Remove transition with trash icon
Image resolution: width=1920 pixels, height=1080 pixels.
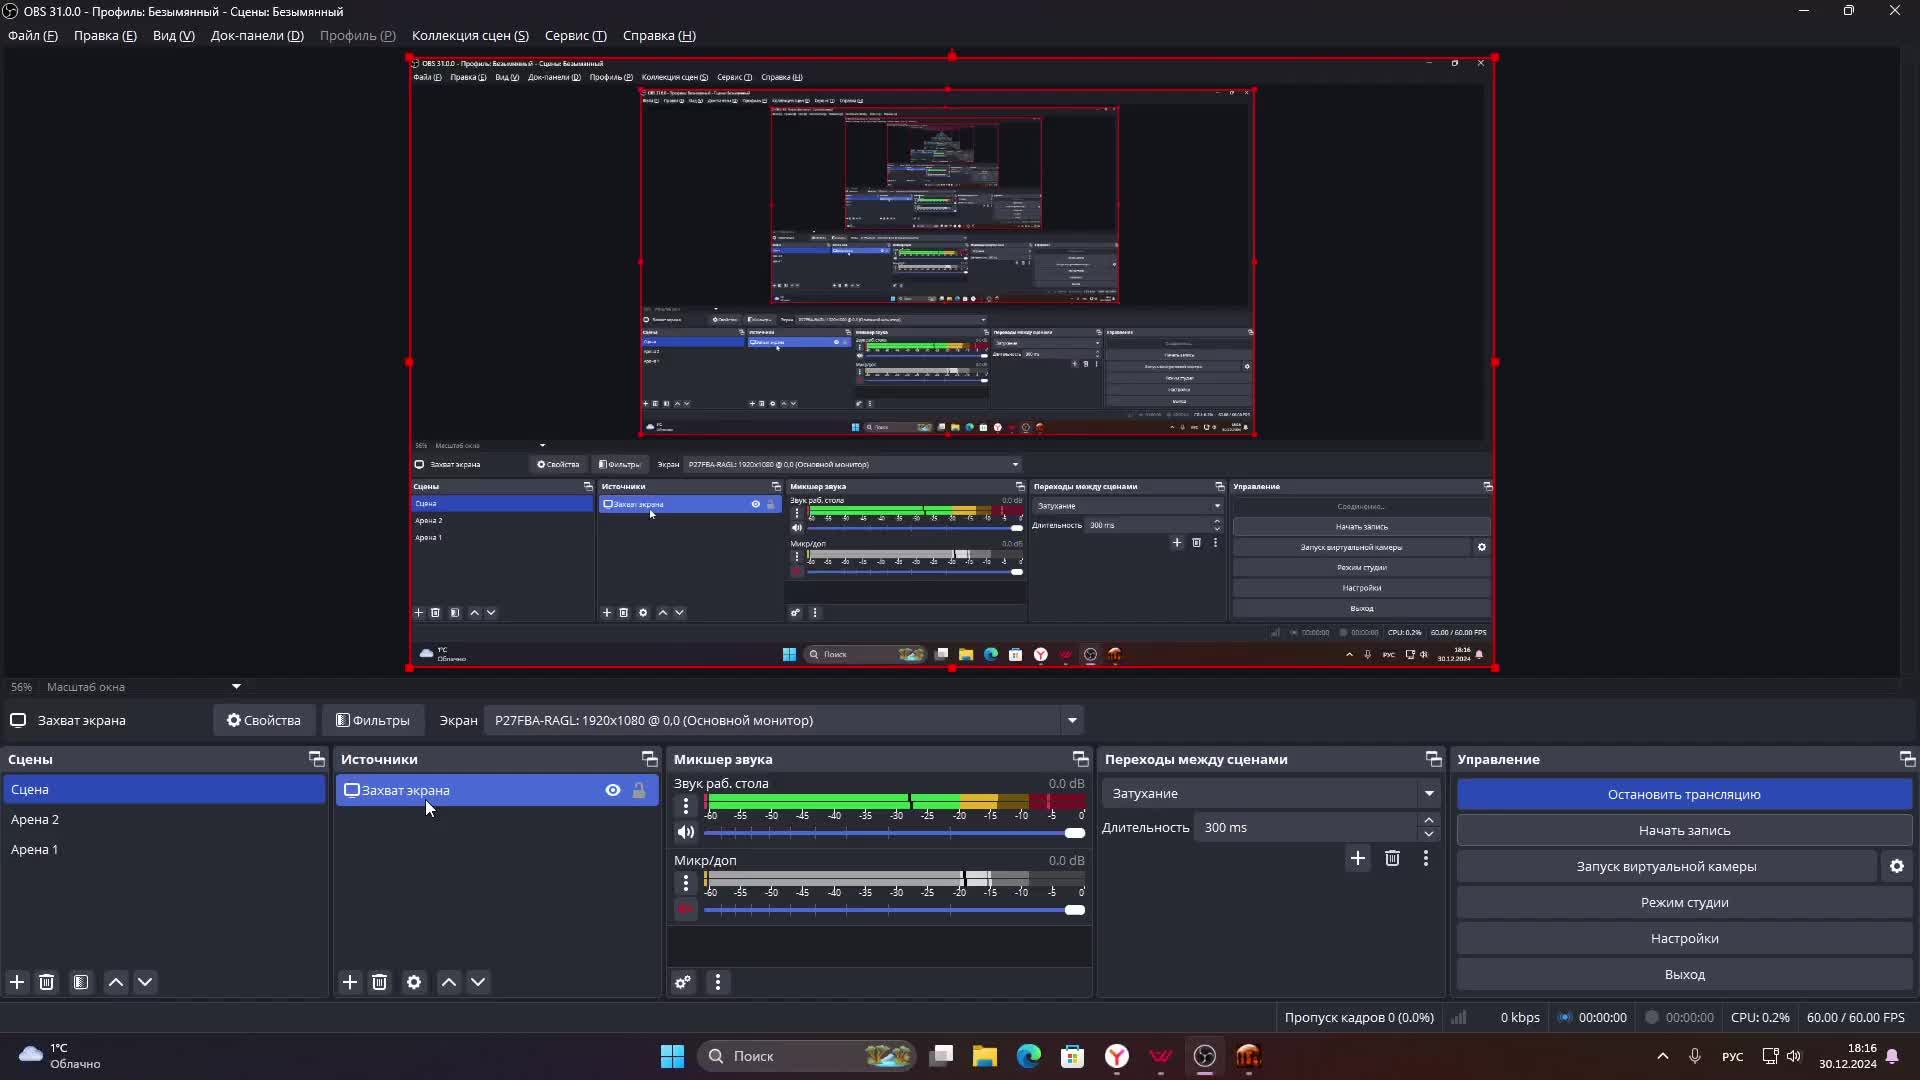1392,858
